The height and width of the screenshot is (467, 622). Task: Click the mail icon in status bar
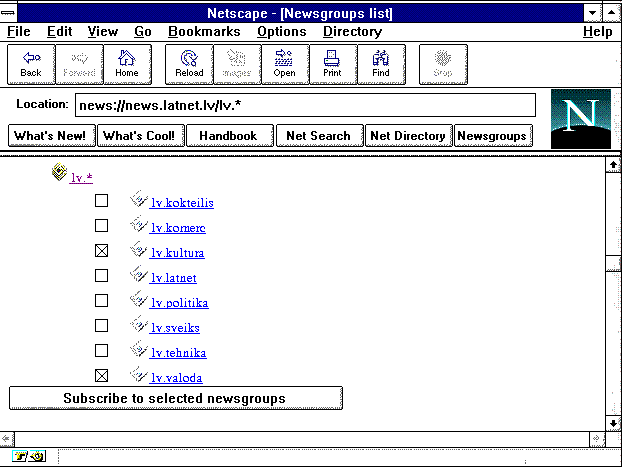37,456
